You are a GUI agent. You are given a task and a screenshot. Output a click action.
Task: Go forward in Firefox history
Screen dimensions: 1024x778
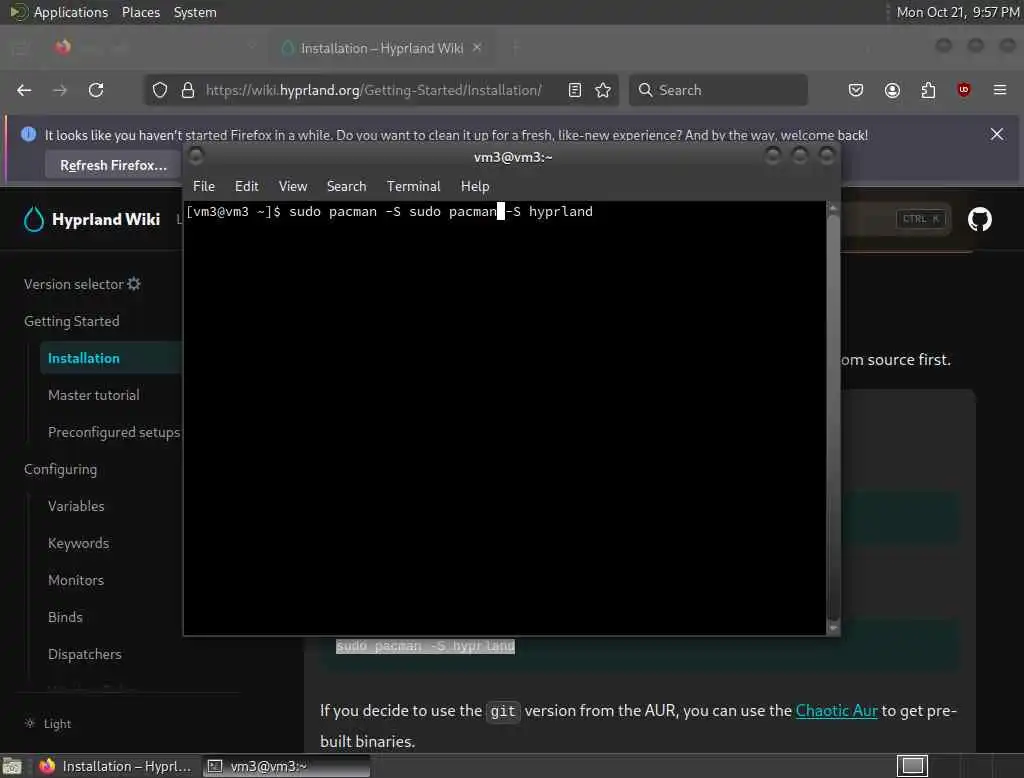coord(60,90)
